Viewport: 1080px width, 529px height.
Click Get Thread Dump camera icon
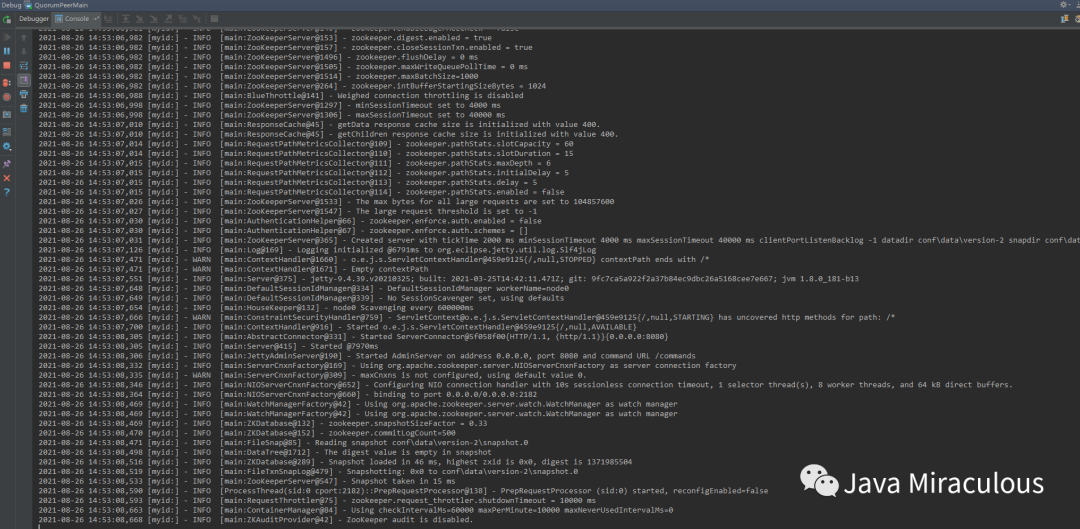tap(7, 114)
